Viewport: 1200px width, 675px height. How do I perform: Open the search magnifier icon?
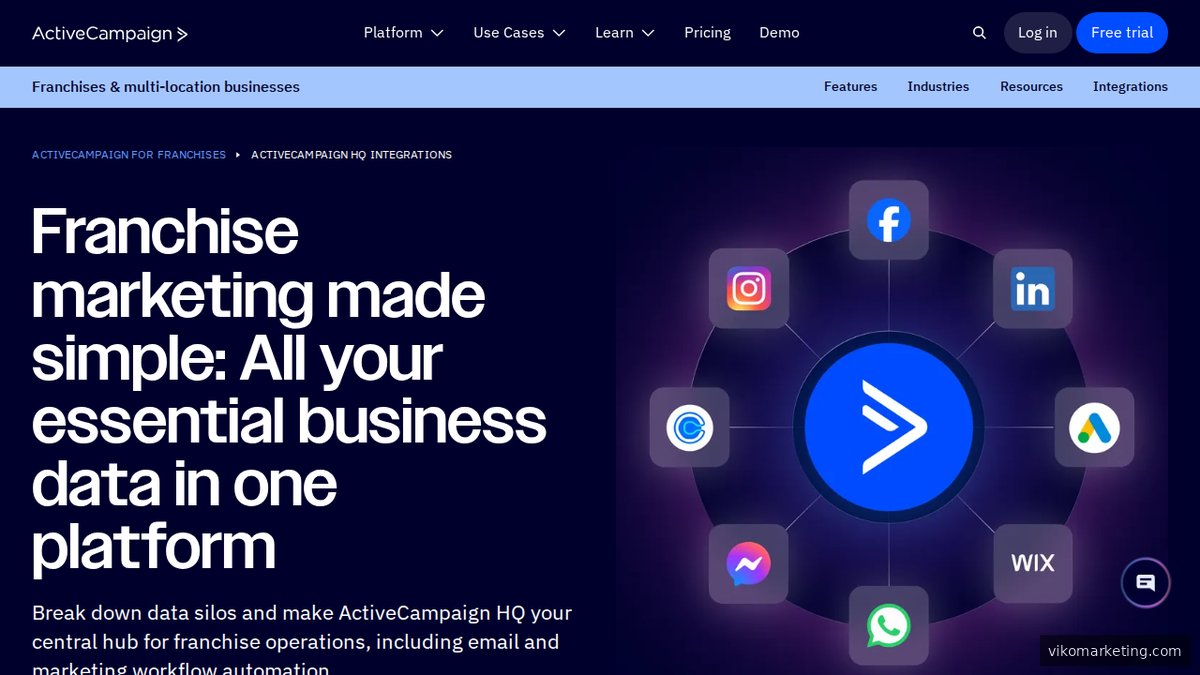pyautogui.click(x=979, y=33)
